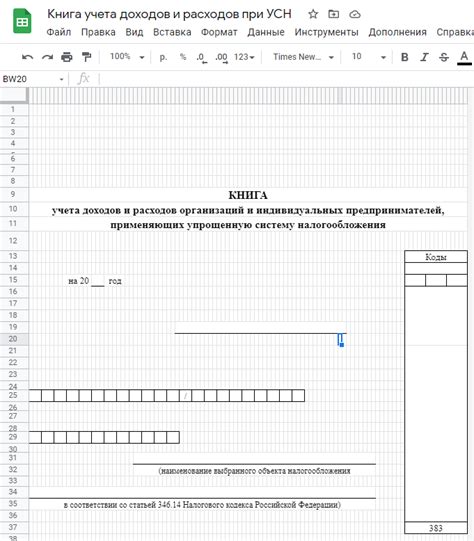Click the 'в соответствии со статьей 346.14' text

pos(202,505)
